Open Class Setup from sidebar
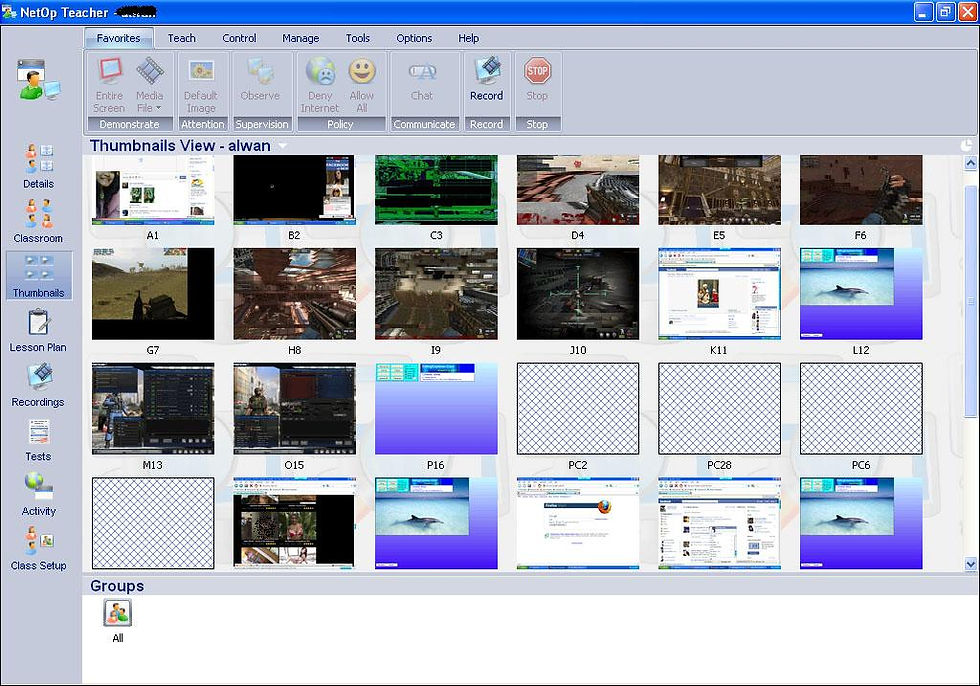Screen dimensions: 980x686 pyautogui.click(x=38, y=549)
